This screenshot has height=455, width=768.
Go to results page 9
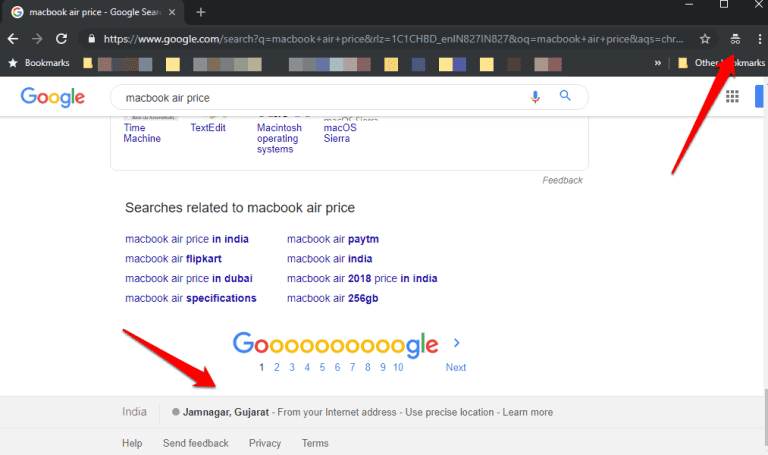click(x=383, y=367)
